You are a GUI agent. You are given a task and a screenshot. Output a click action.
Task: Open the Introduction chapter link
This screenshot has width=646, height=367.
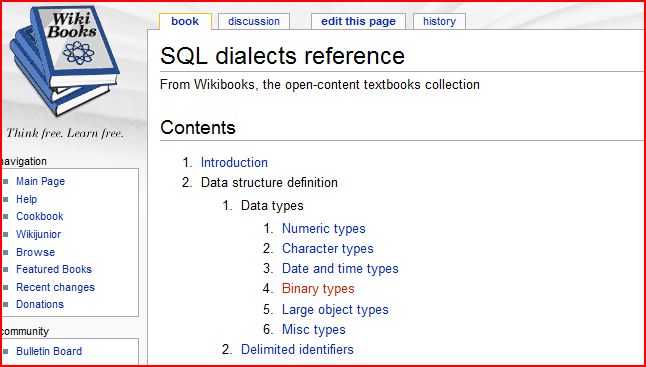pos(234,162)
